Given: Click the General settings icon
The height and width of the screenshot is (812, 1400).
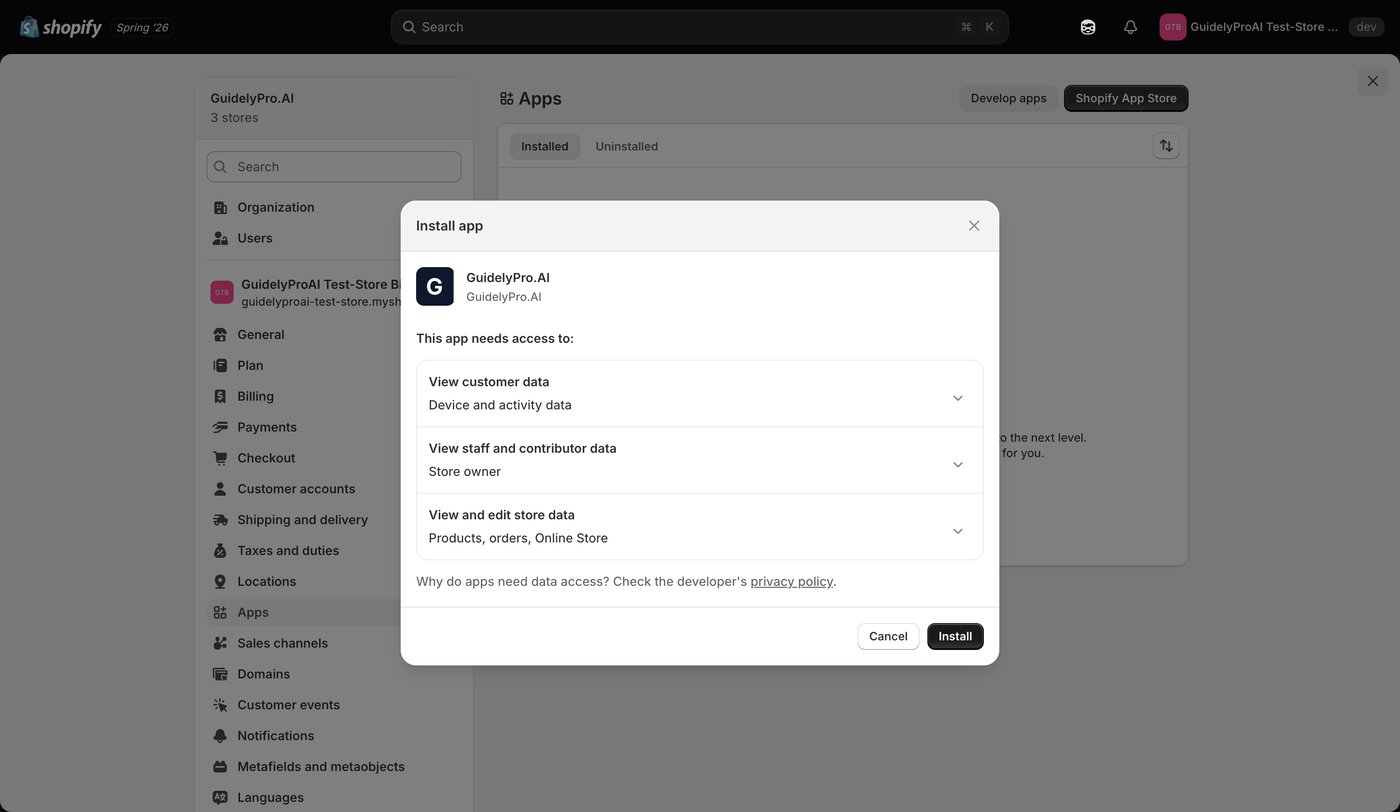Looking at the screenshot, I should click(220, 335).
